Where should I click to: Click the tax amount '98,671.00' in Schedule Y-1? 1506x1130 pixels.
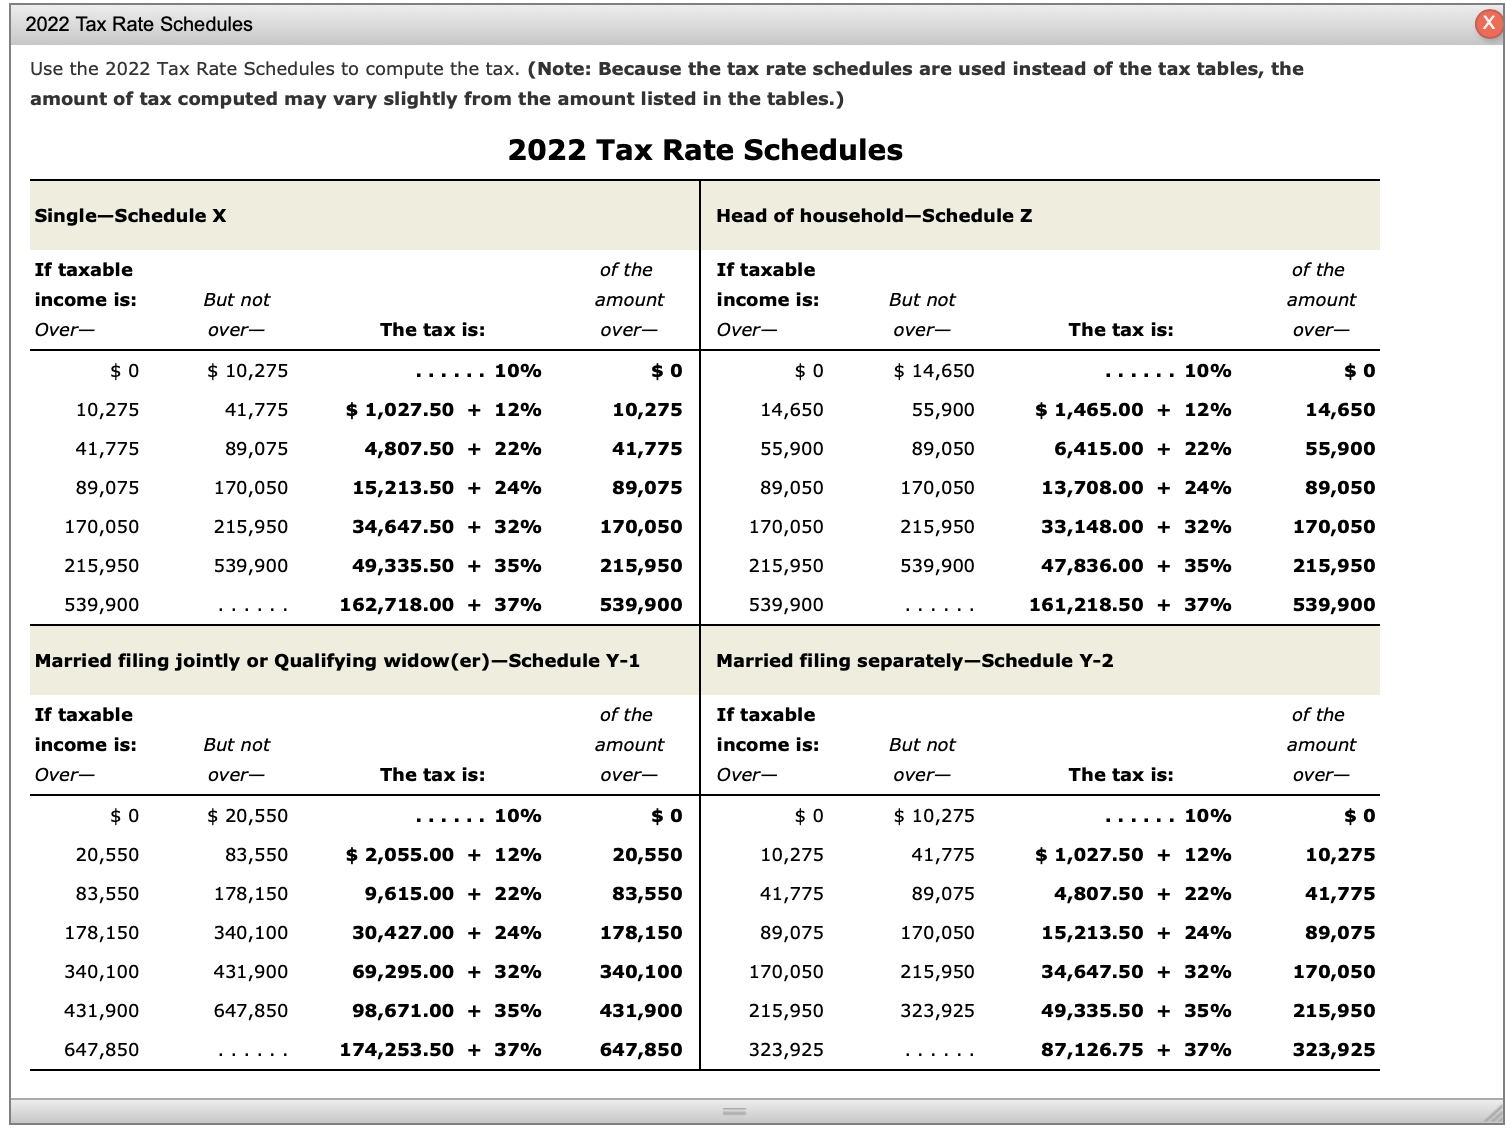403,1011
